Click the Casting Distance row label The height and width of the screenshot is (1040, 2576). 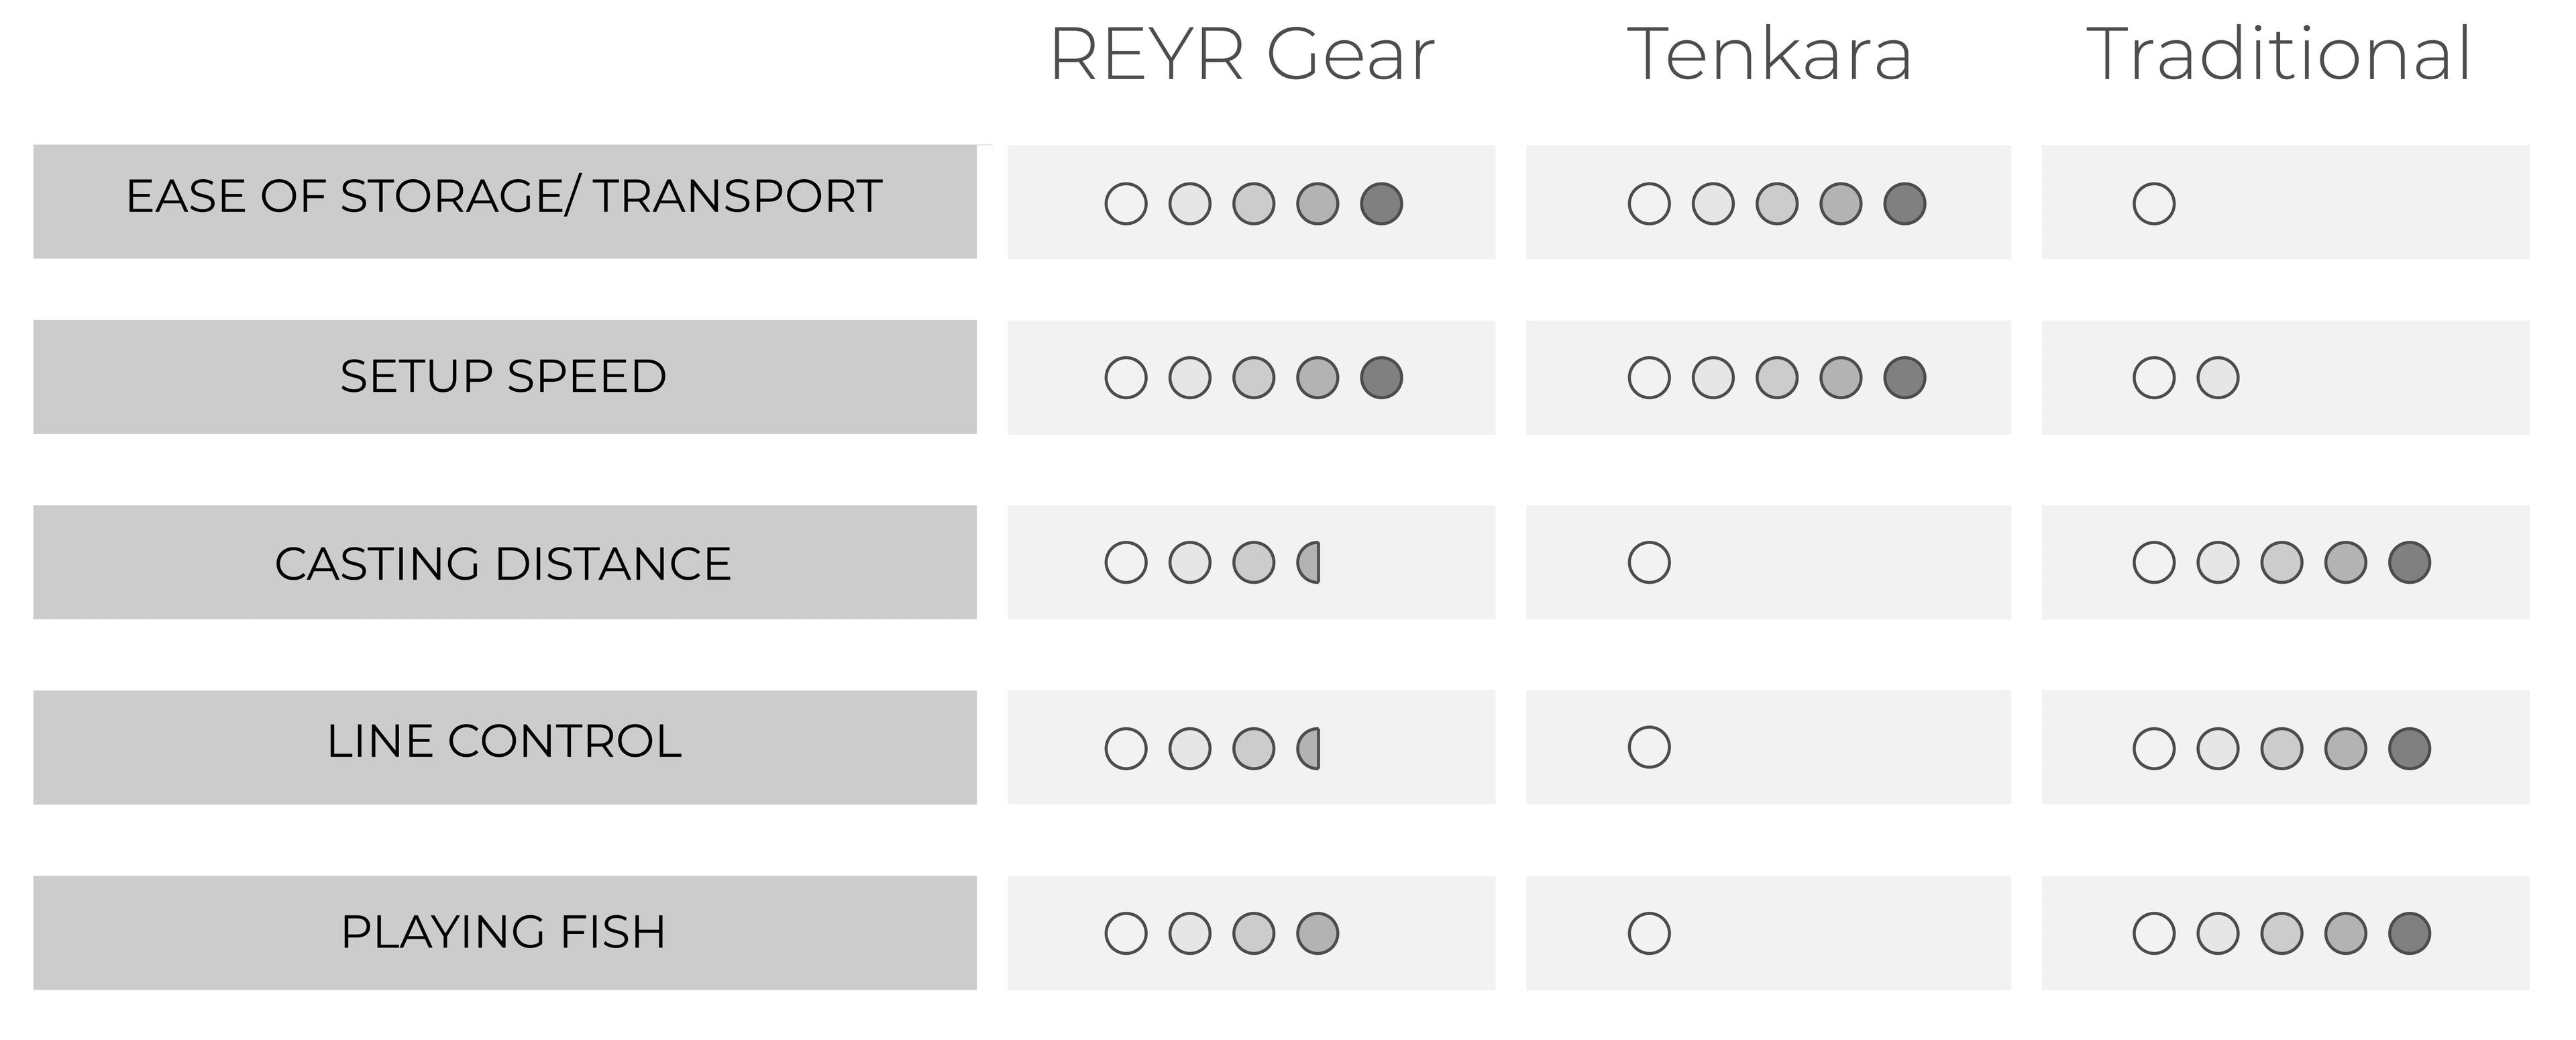tap(504, 564)
